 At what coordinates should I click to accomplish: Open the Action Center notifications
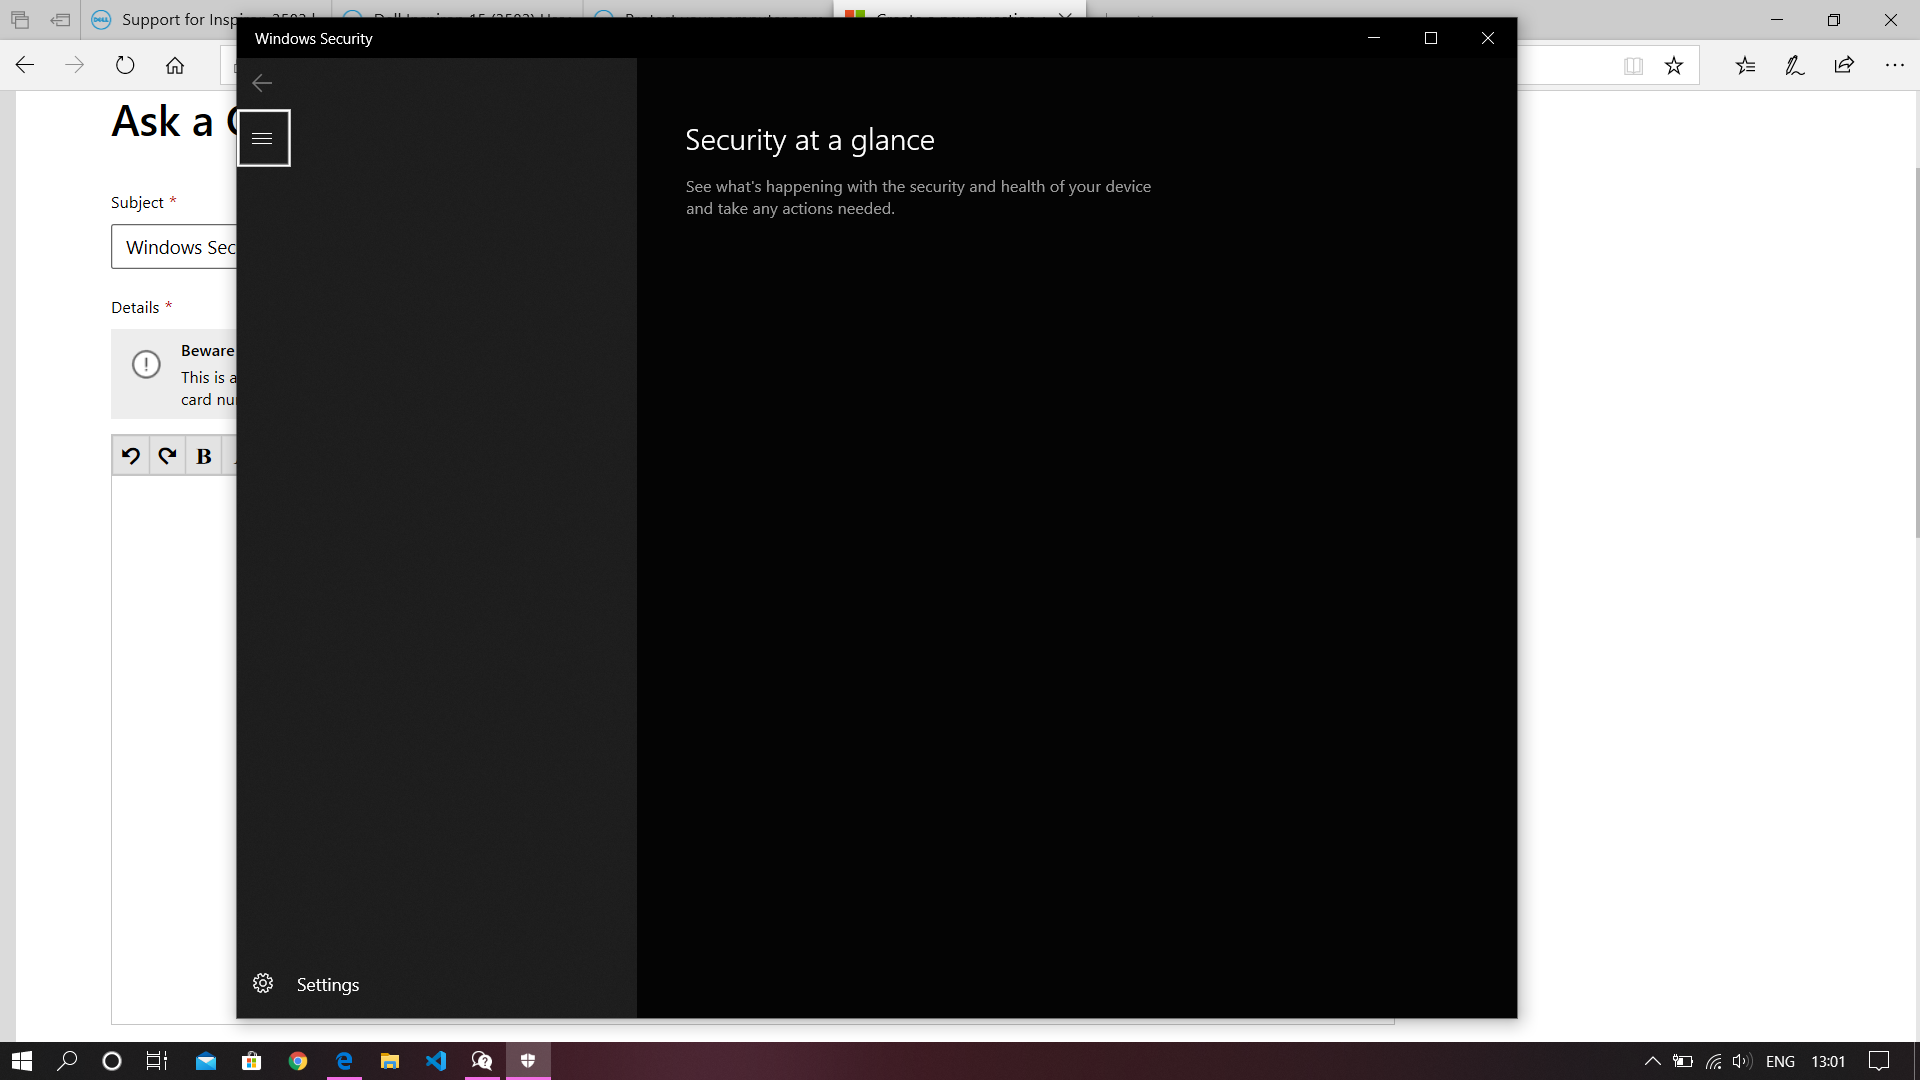[x=1879, y=1061]
